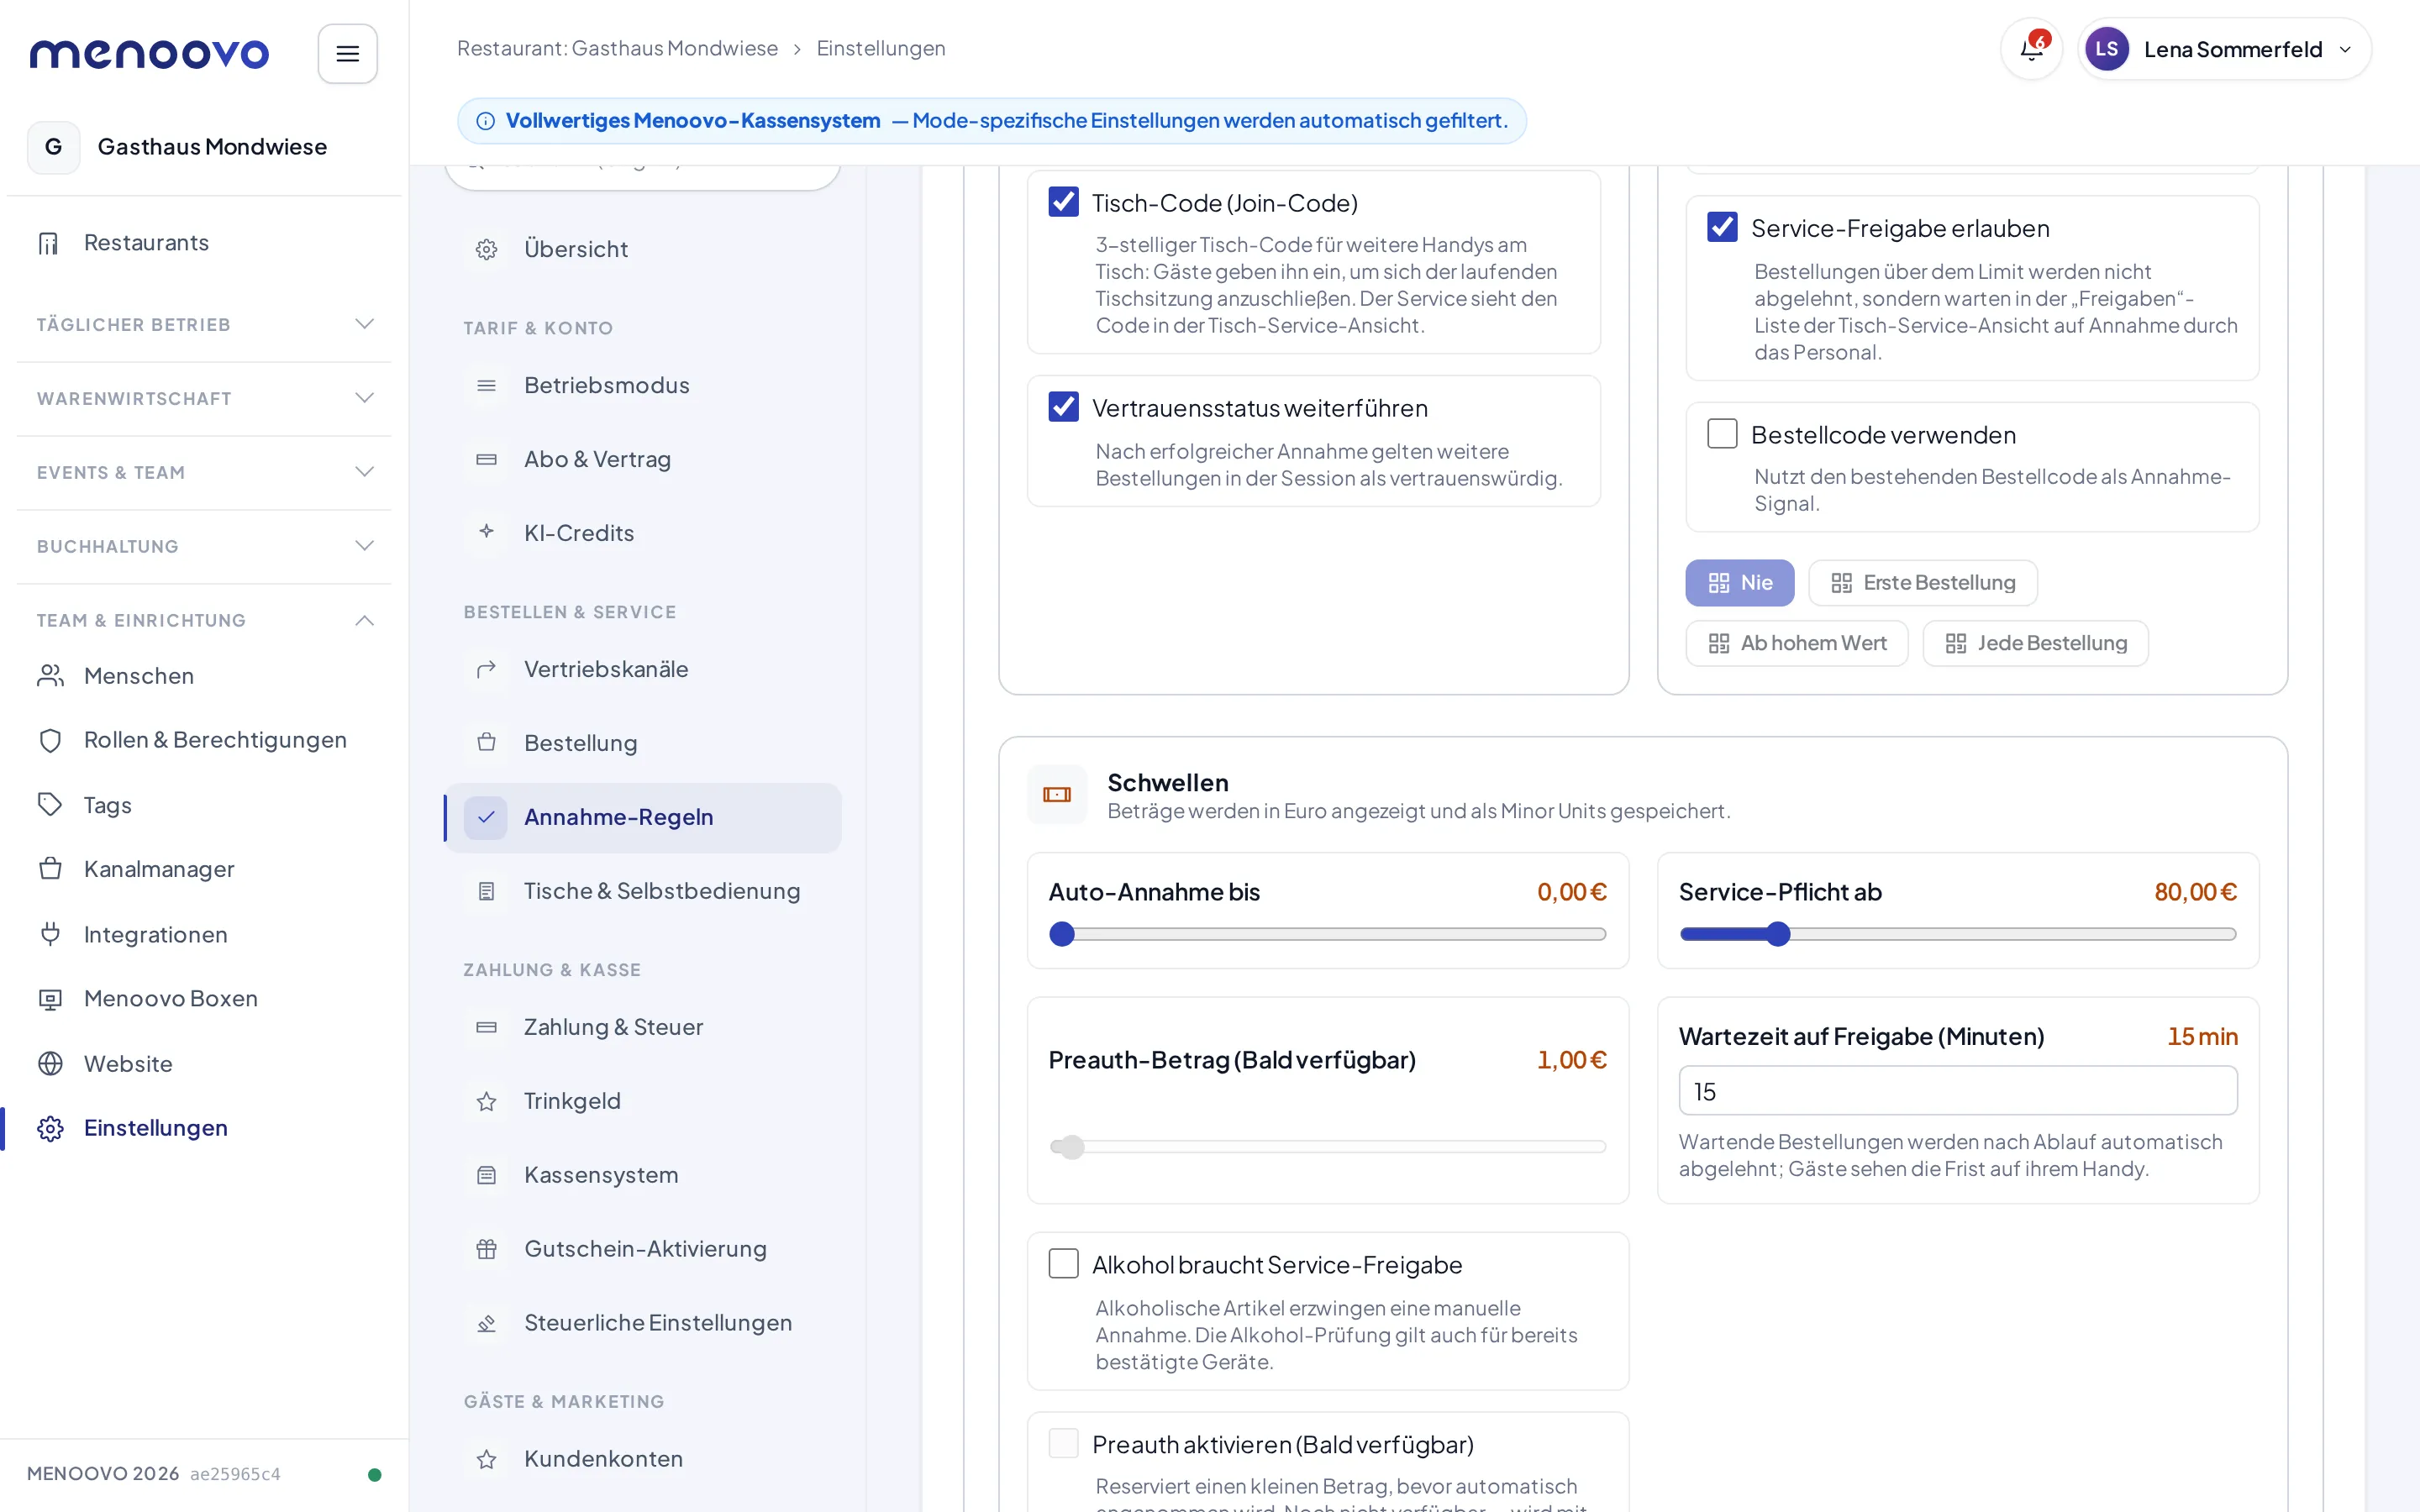Open Tische & Selbstbedienung settings page
This screenshot has width=2420, height=1512.
[643, 891]
